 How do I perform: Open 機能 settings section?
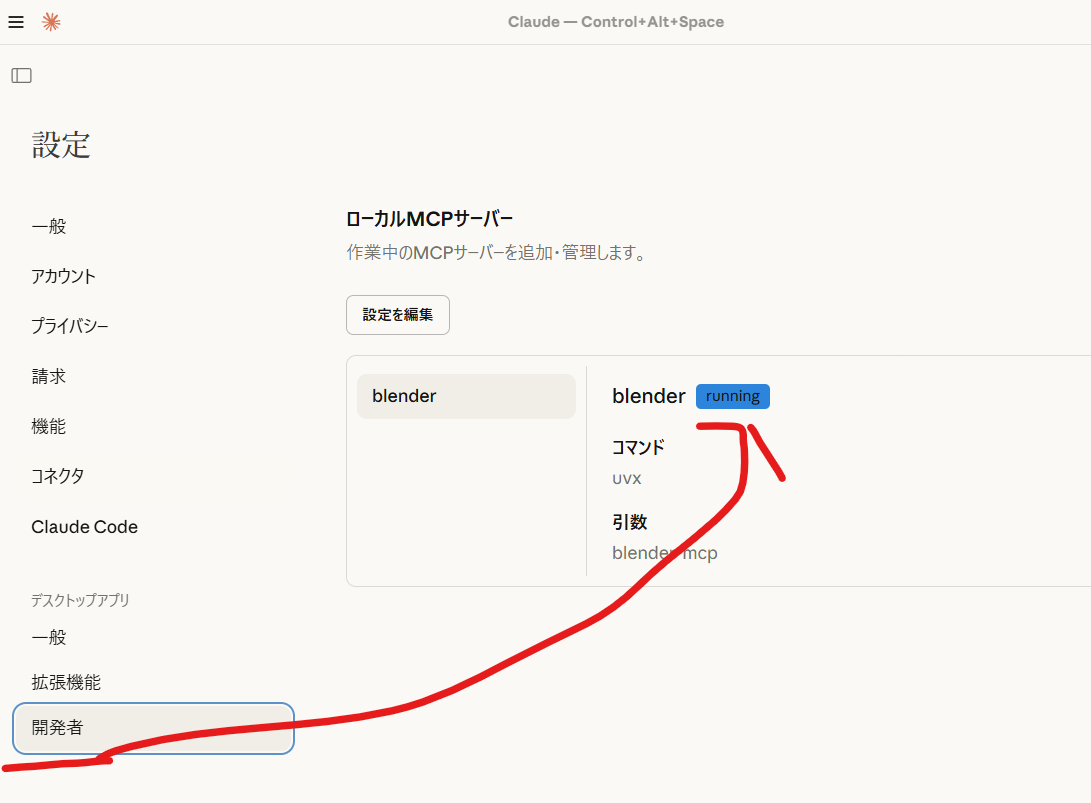[x=49, y=427]
